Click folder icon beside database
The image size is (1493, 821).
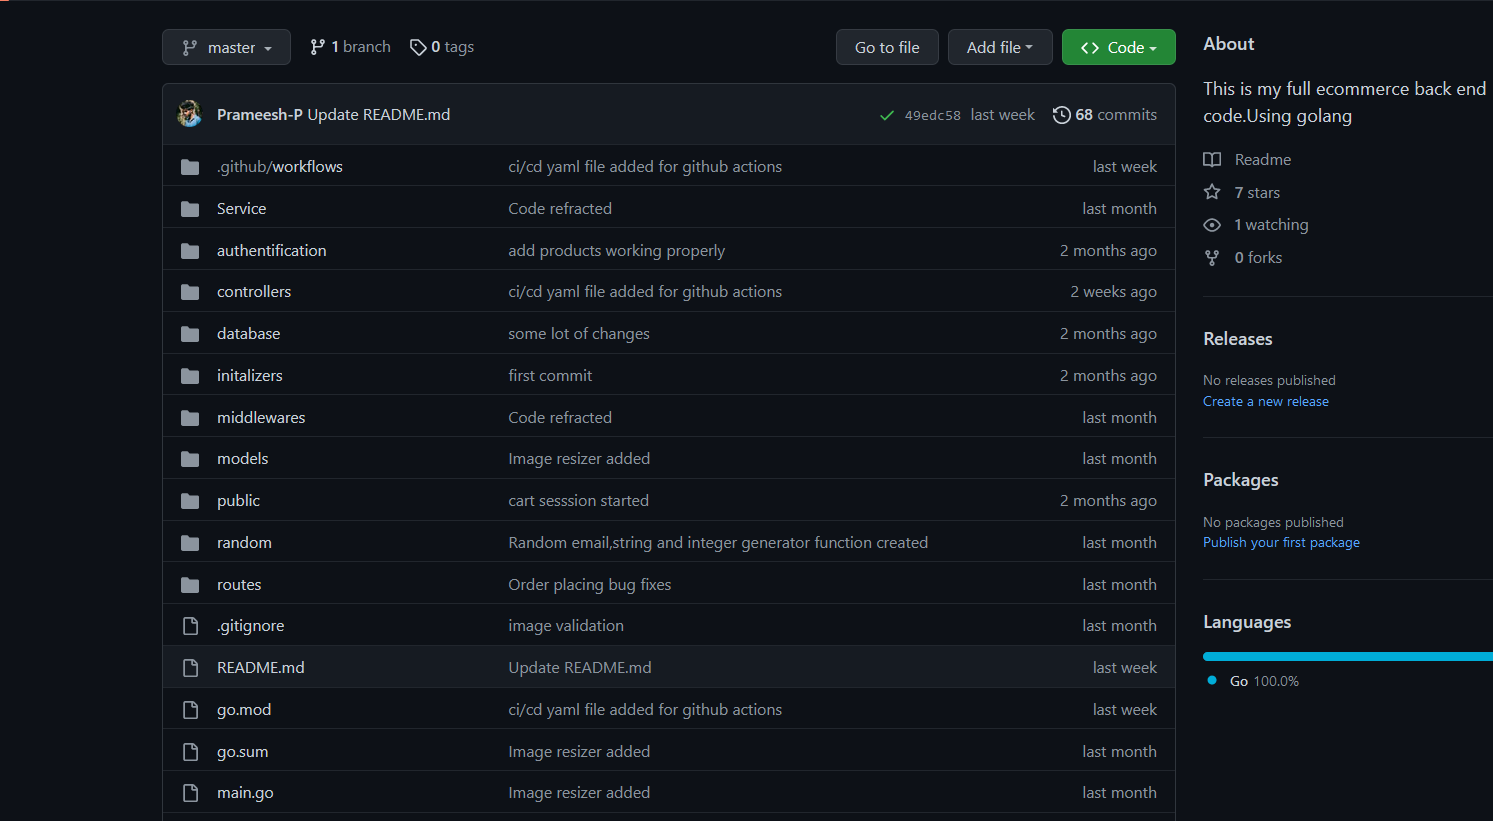point(190,334)
